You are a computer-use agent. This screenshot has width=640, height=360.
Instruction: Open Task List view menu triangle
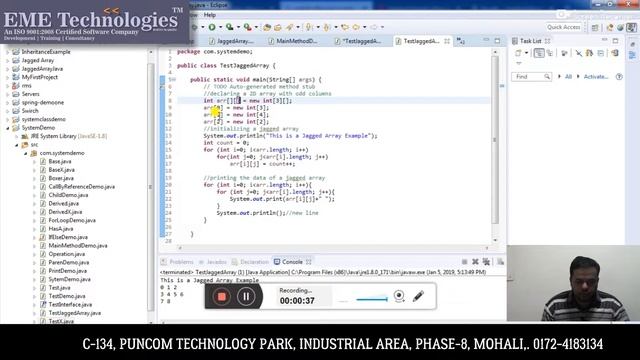point(519,63)
